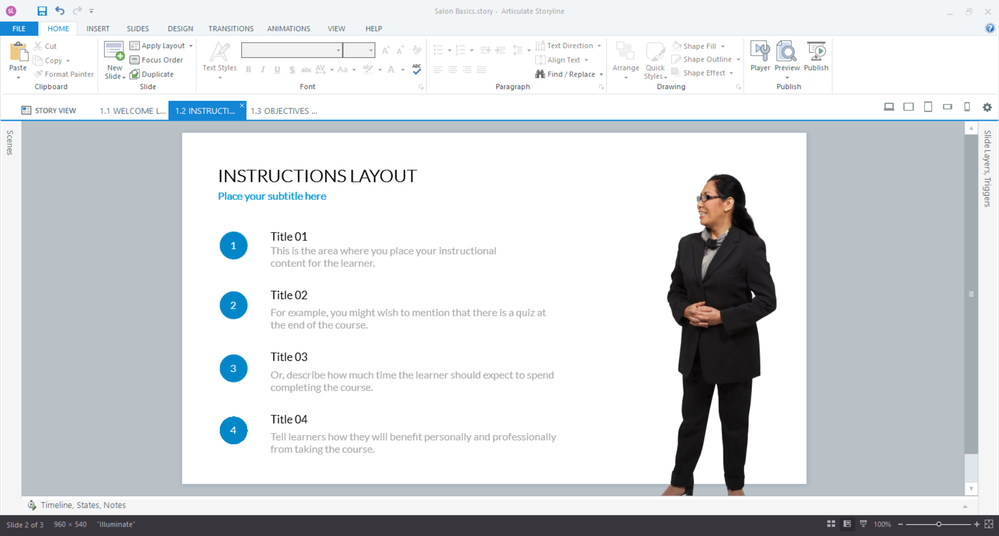Viewport: 999px width, 536px height.
Task: Expand Timeline, States, Notes panel
Action: [83, 505]
